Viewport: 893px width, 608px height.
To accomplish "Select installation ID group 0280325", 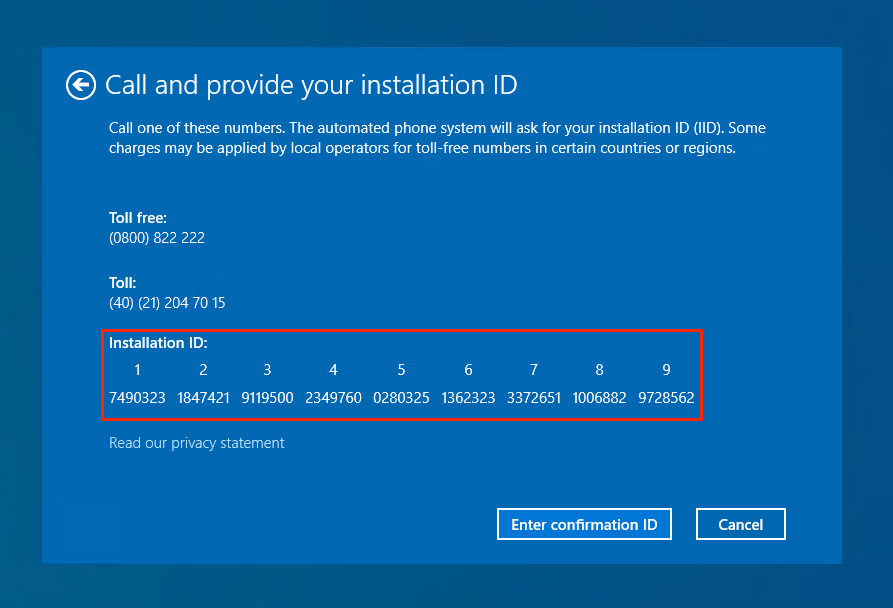I will (401, 398).
